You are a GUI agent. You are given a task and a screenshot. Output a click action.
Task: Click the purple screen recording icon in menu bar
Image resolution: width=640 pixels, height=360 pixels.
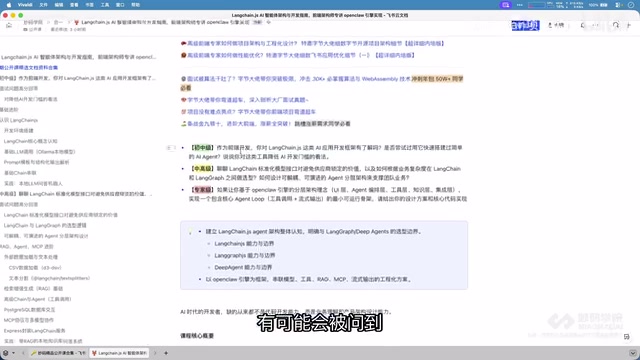[506, 5]
